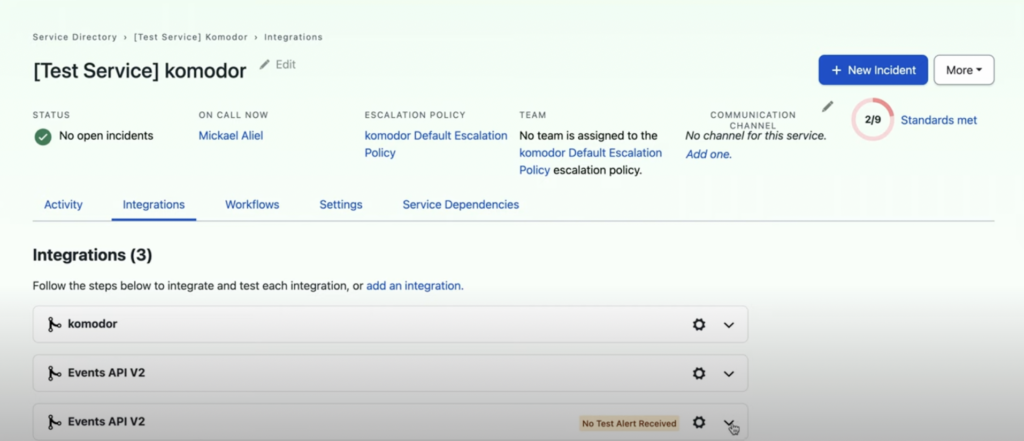This screenshot has height=441, width=1024.
Task: Click the komodor integration branch icon
Action: click(x=54, y=324)
